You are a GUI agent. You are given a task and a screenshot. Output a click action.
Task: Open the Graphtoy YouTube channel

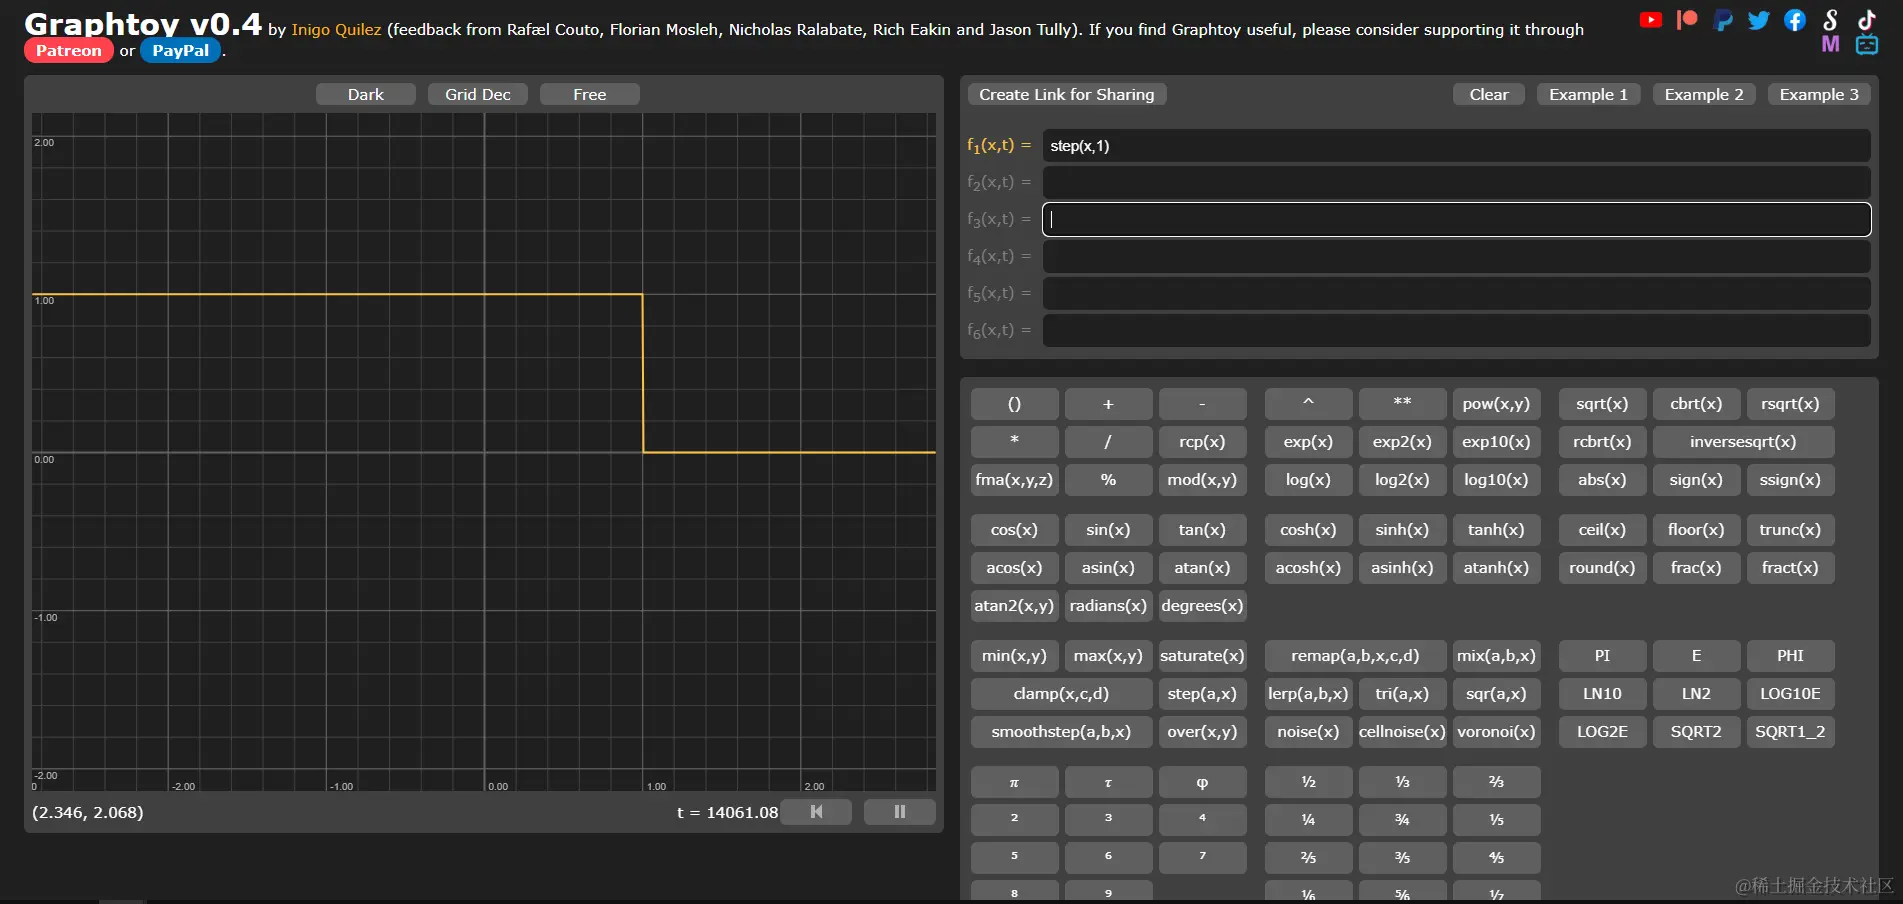click(x=1650, y=20)
